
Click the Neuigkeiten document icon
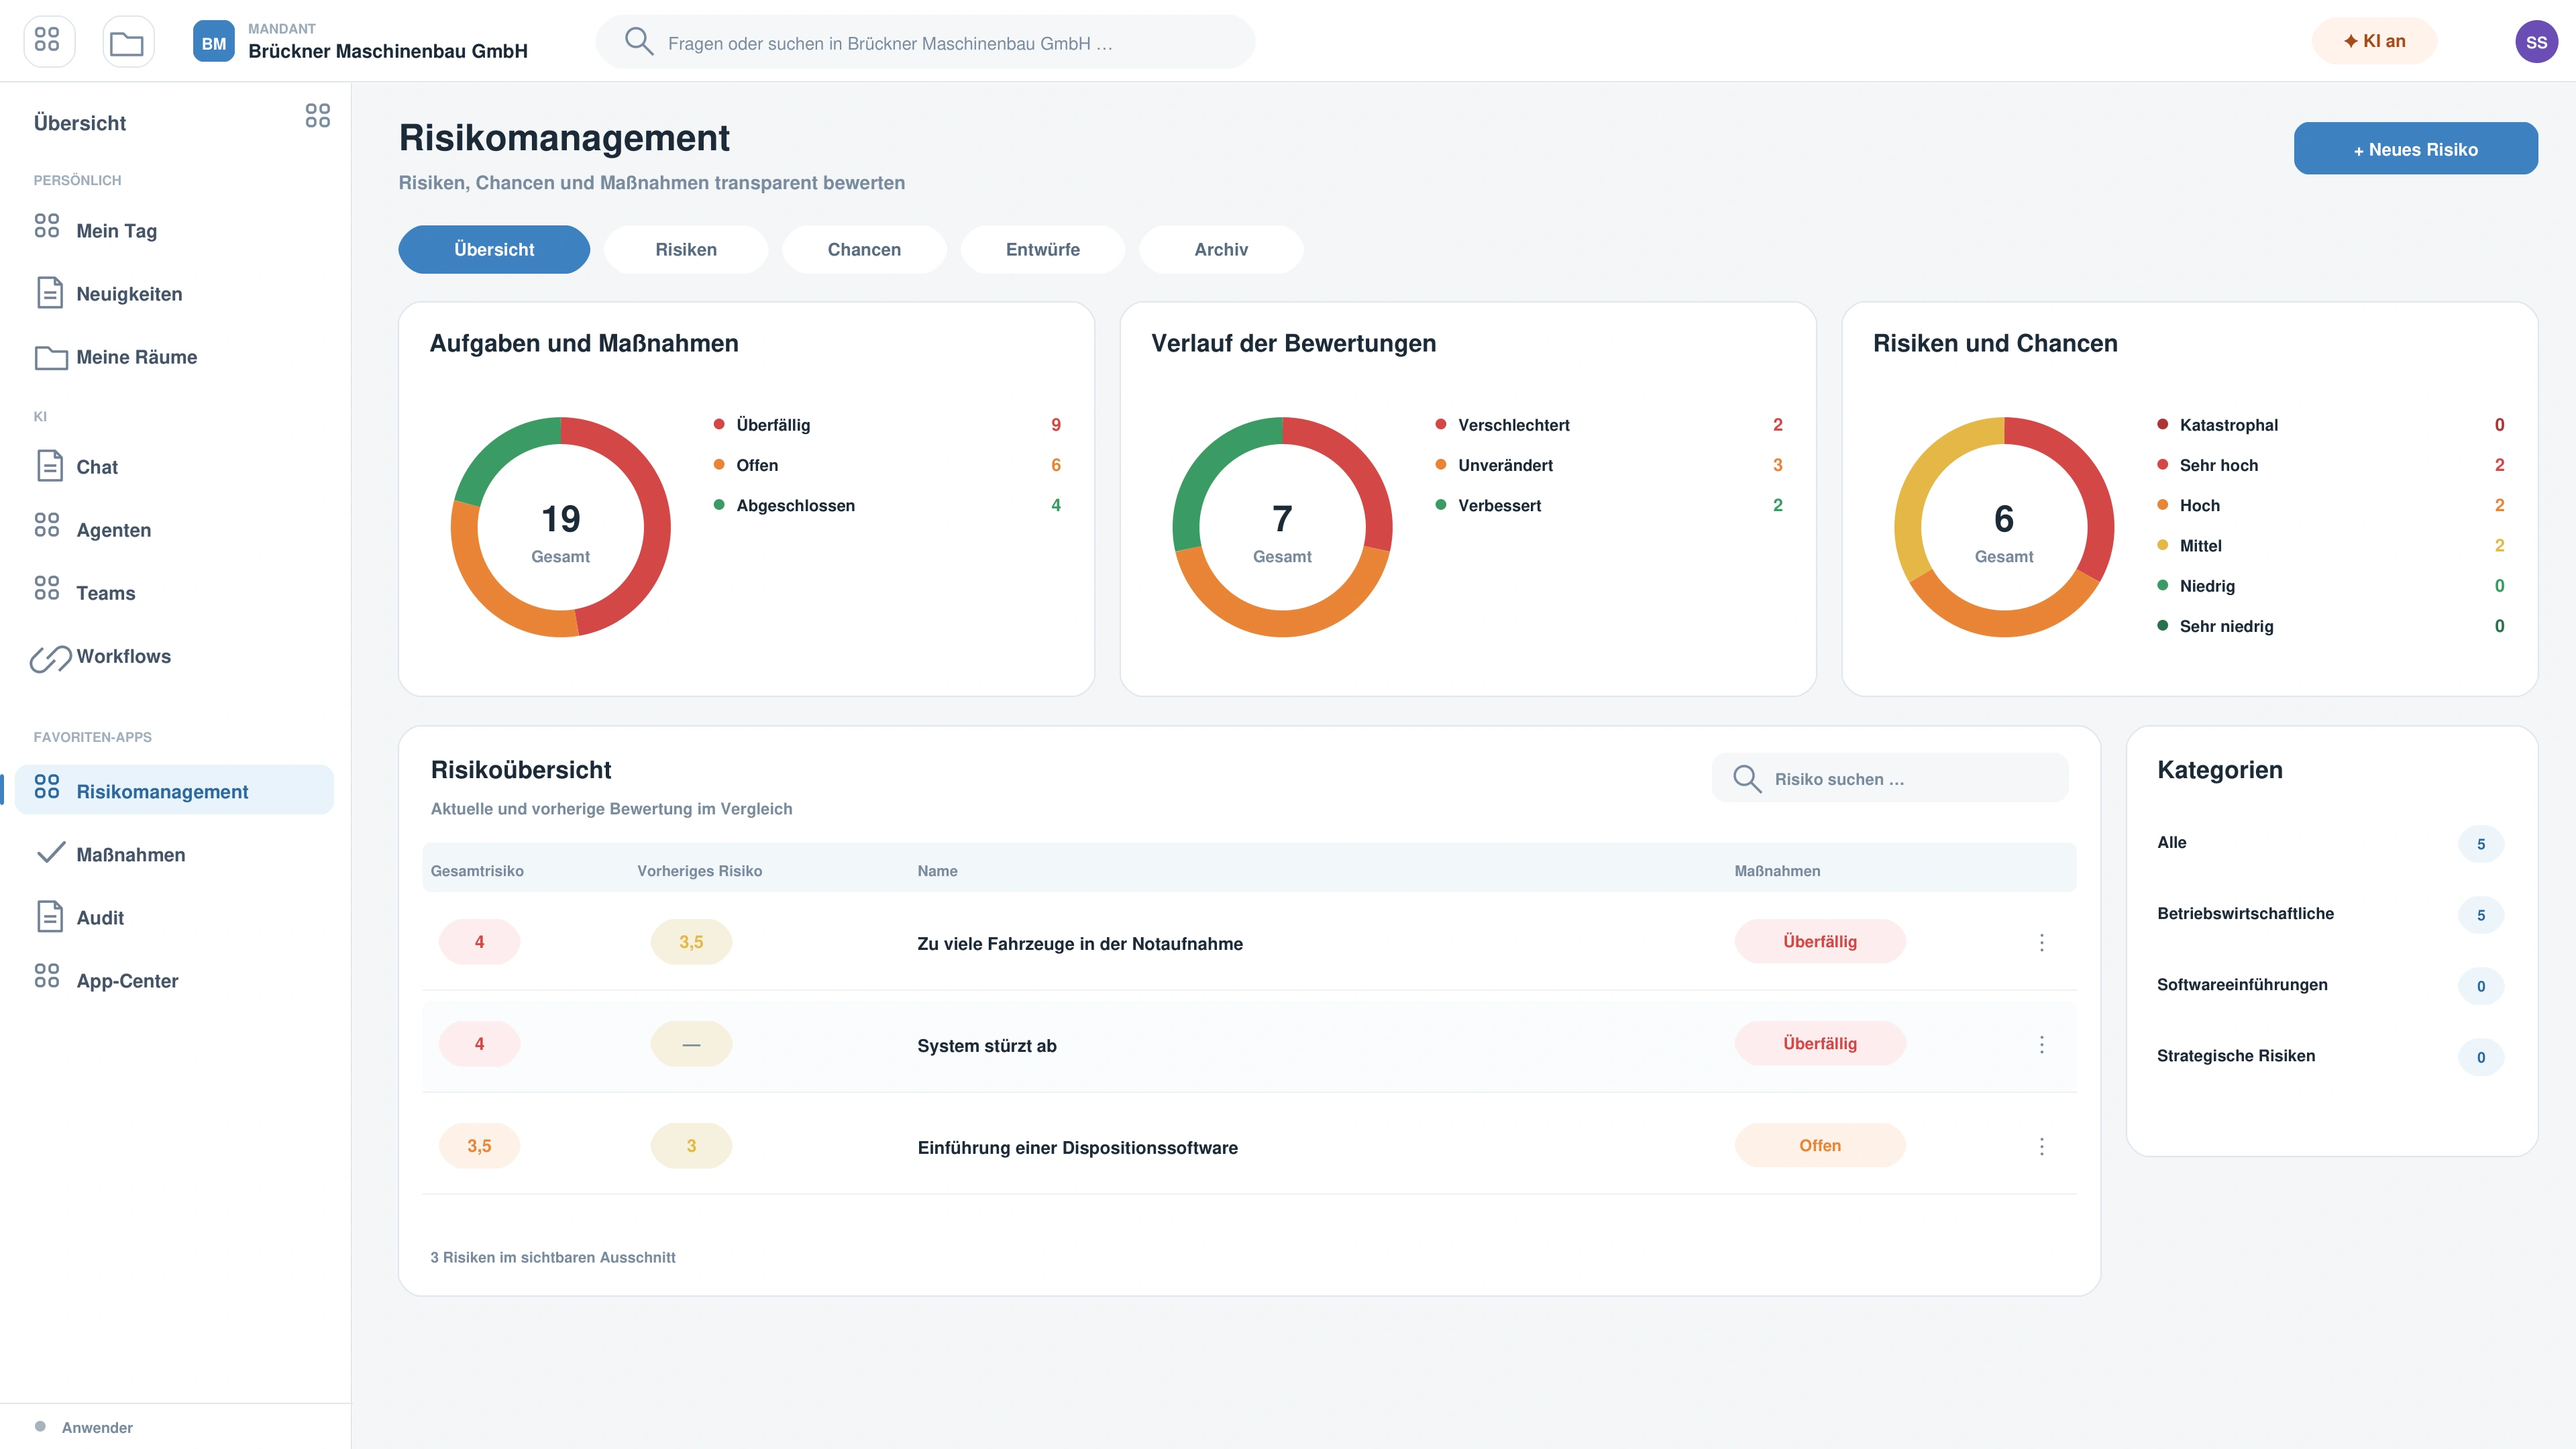(50, 293)
